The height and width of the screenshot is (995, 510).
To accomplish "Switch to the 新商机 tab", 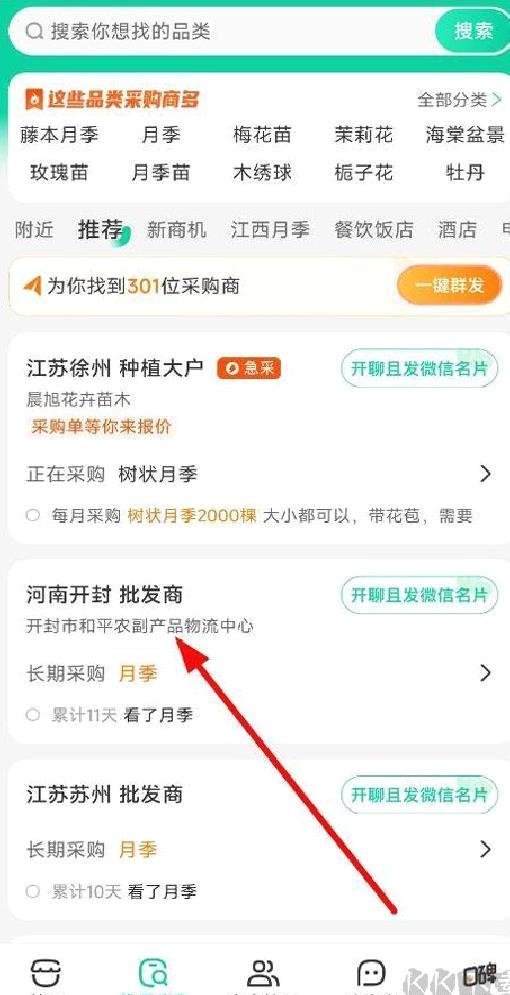I will [176, 229].
